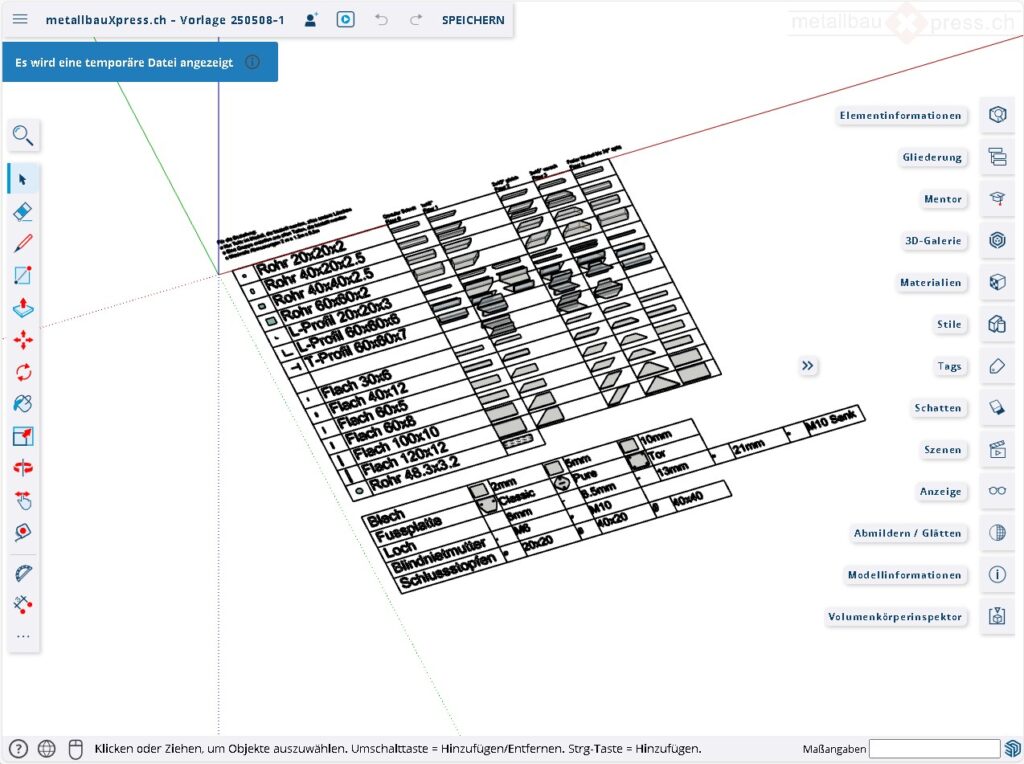The image size is (1024, 764).
Task: Select the Scale tool
Action: (23, 436)
